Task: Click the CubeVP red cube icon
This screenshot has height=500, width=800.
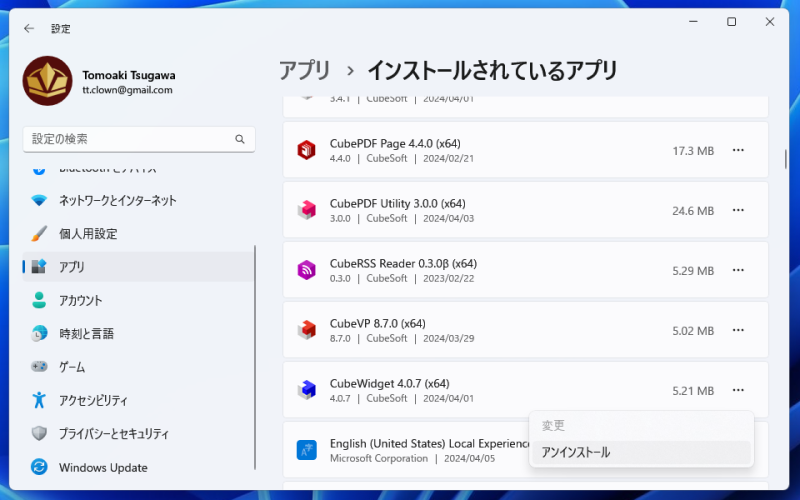Action: (307, 330)
